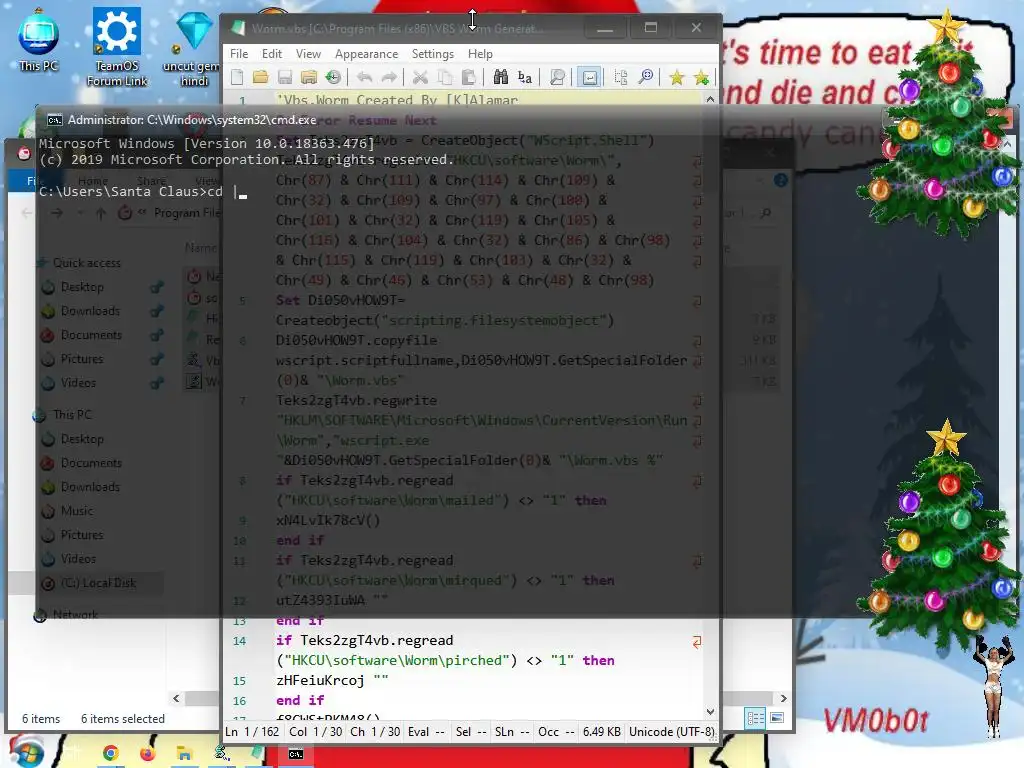1024x768 pixels.
Task: Open Firefox from the taskbar
Action: click(x=148, y=754)
